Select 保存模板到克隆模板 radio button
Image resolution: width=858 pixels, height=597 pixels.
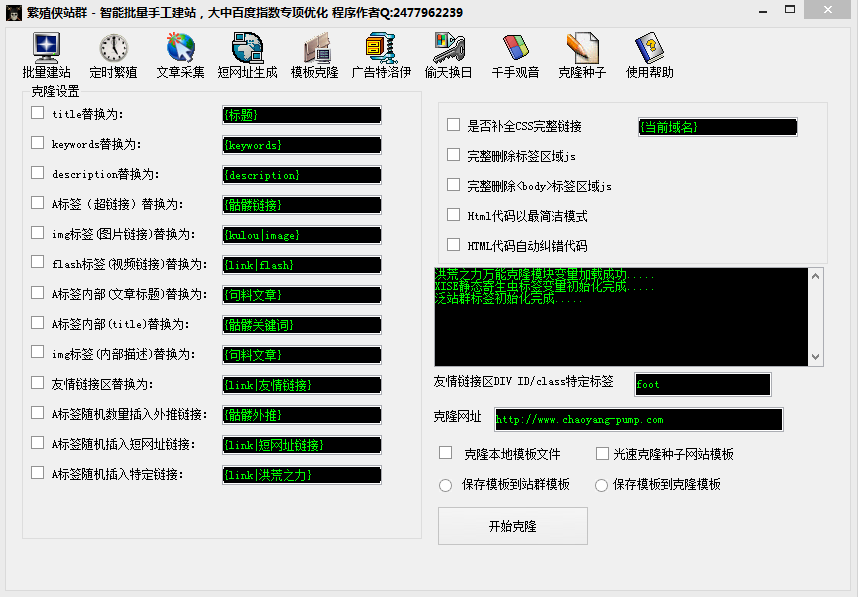click(601, 485)
